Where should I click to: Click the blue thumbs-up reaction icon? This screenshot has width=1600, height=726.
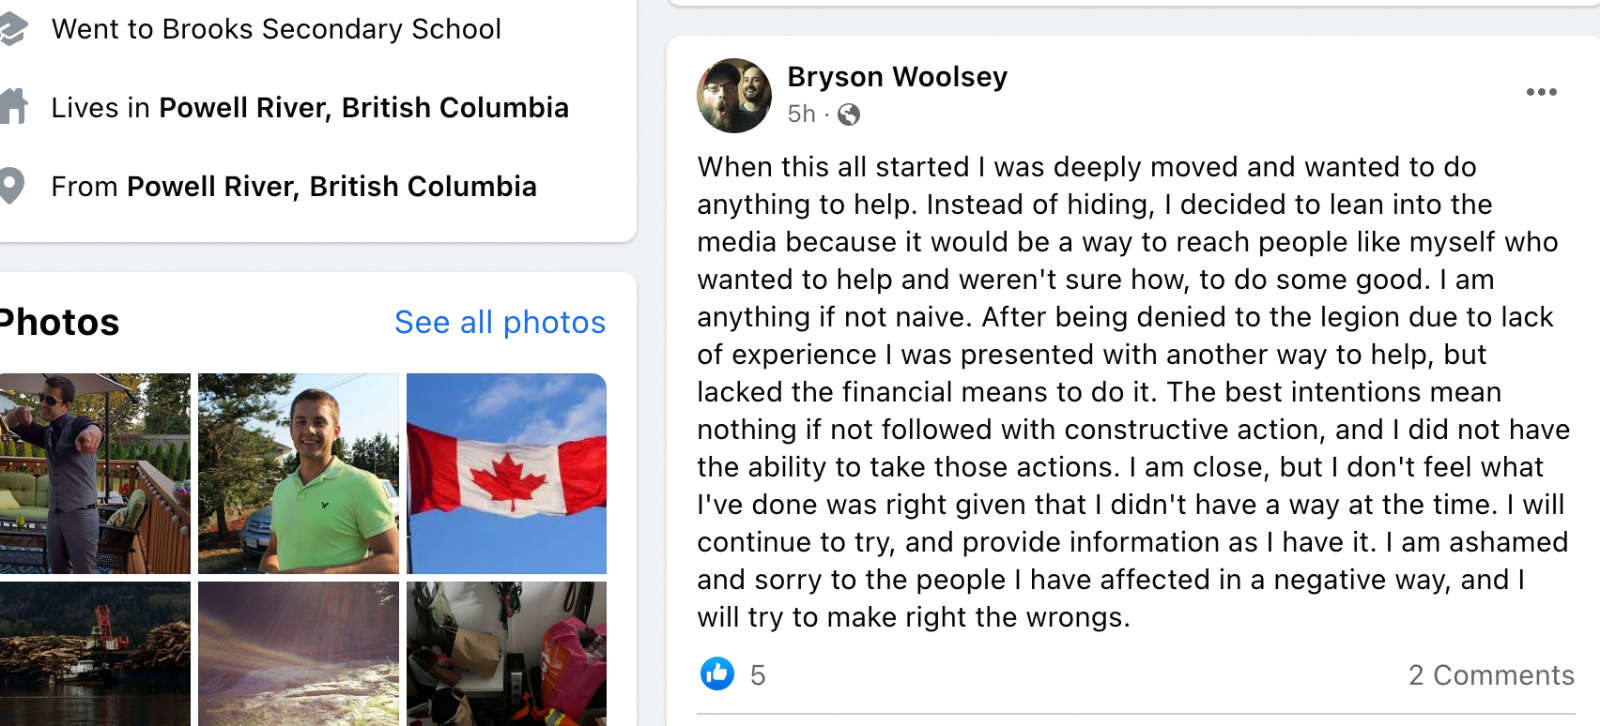718,674
